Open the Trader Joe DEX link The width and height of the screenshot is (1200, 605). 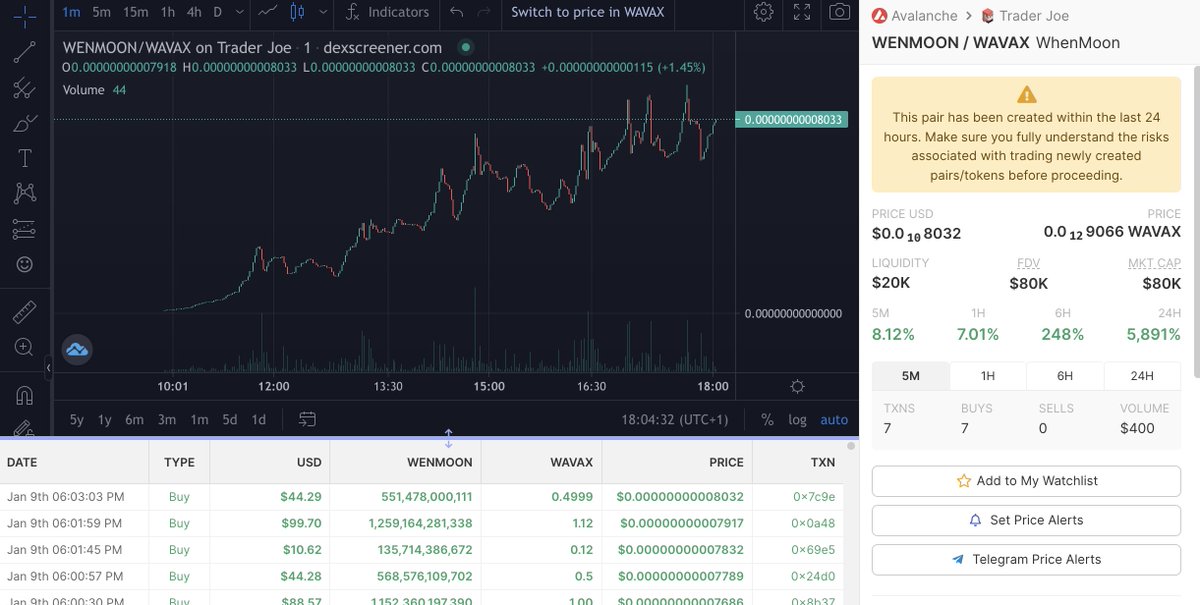coord(1025,15)
